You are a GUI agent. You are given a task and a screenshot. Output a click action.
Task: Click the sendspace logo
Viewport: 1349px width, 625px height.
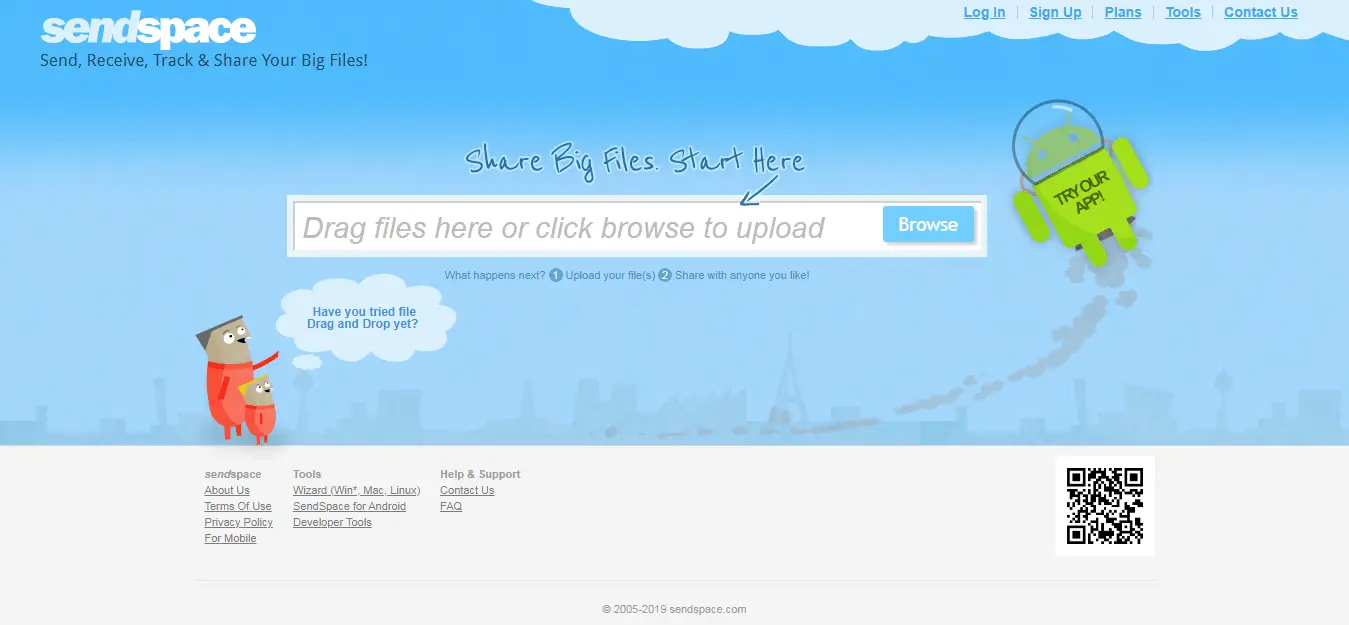[x=148, y=30]
